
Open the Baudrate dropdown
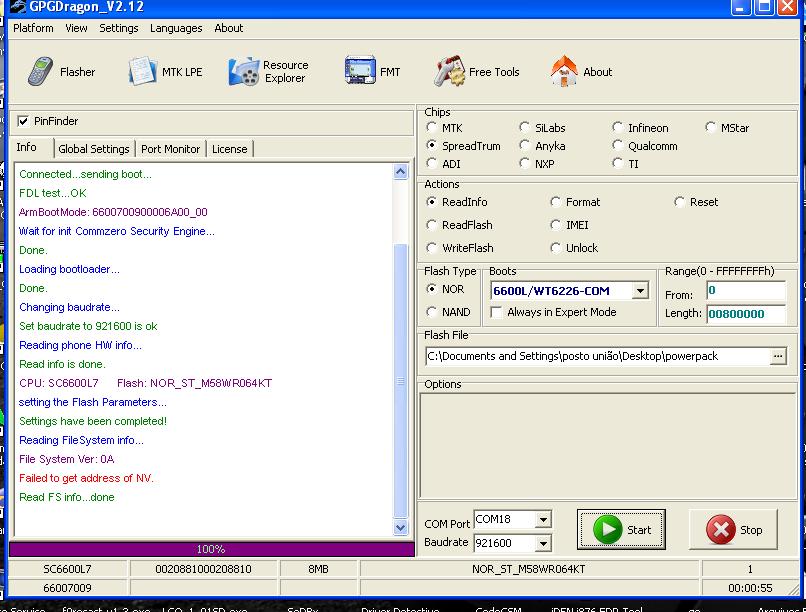pos(543,543)
